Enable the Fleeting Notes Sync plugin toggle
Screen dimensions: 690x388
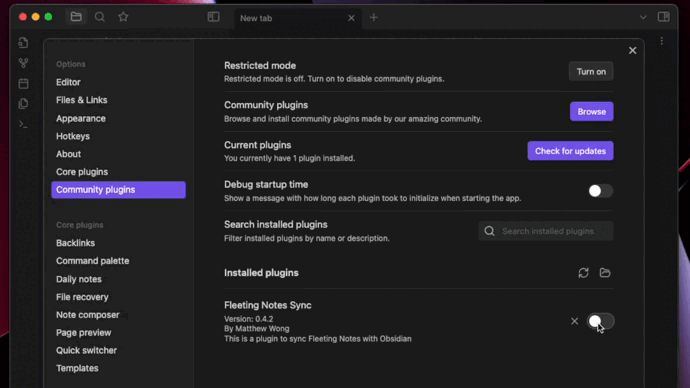click(601, 322)
